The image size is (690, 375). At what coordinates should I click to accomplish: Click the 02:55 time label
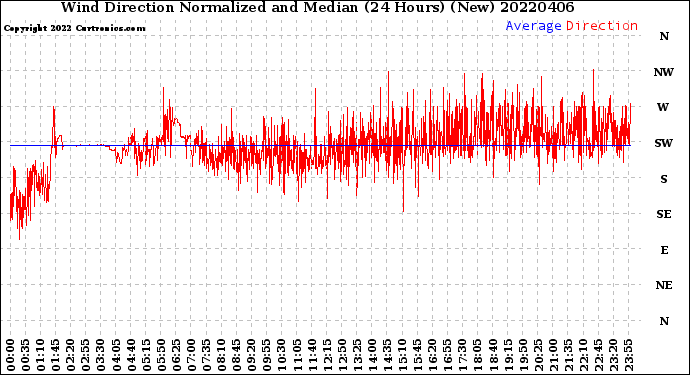86,355
